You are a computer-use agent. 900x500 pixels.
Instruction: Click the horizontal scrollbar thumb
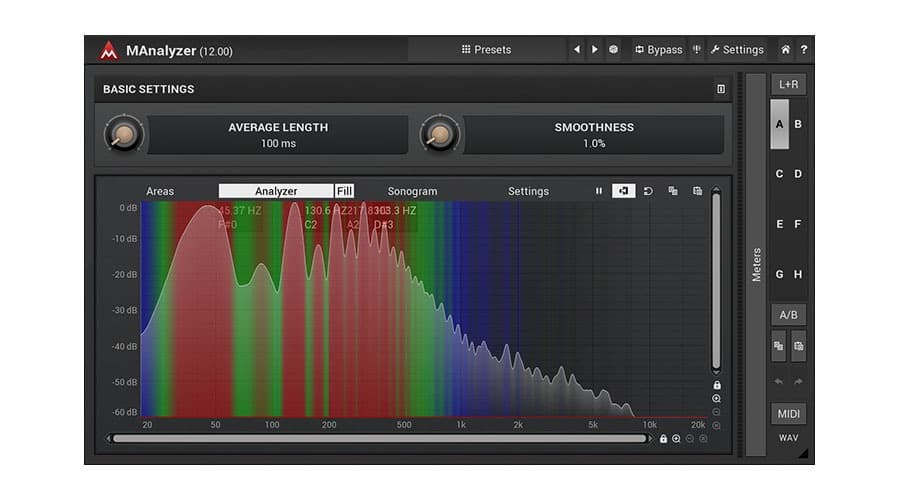point(379,439)
